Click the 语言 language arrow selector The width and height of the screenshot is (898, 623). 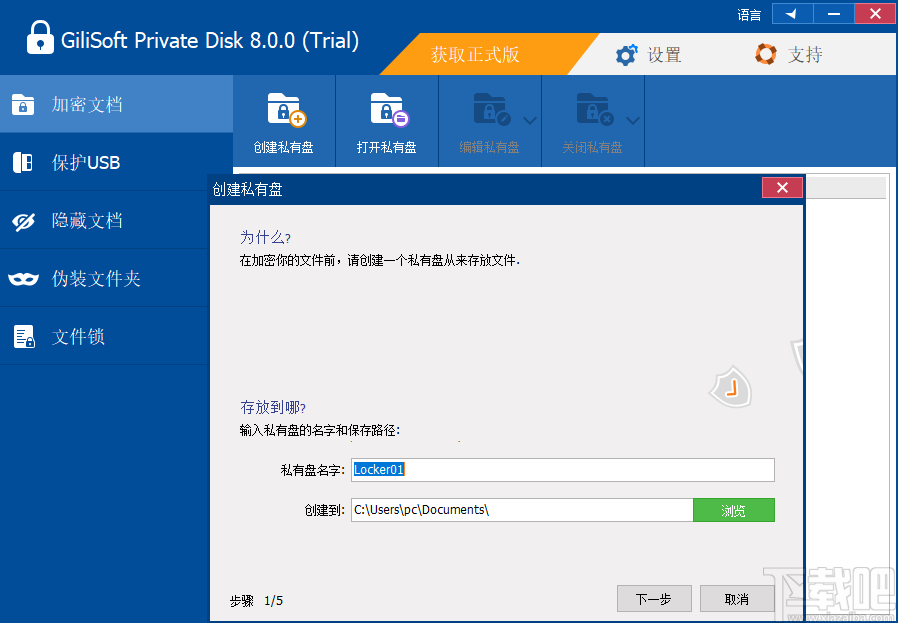pyautogui.click(x=793, y=14)
